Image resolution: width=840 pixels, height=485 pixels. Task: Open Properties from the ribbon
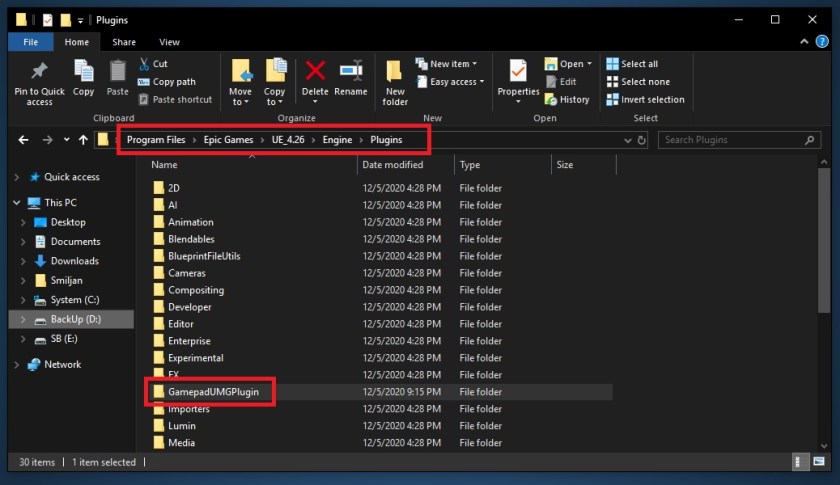point(518,76)
